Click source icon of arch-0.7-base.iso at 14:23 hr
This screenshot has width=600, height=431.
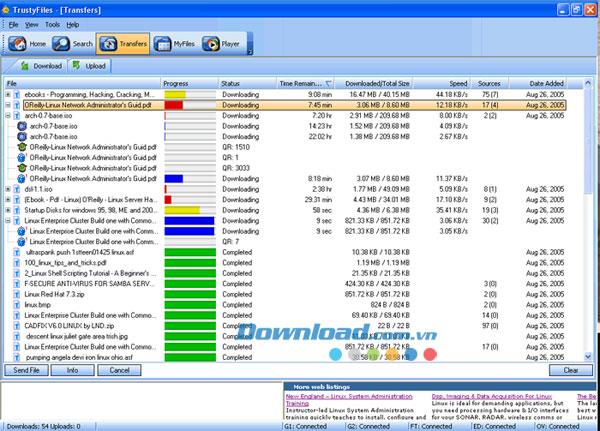pos(22,126)
